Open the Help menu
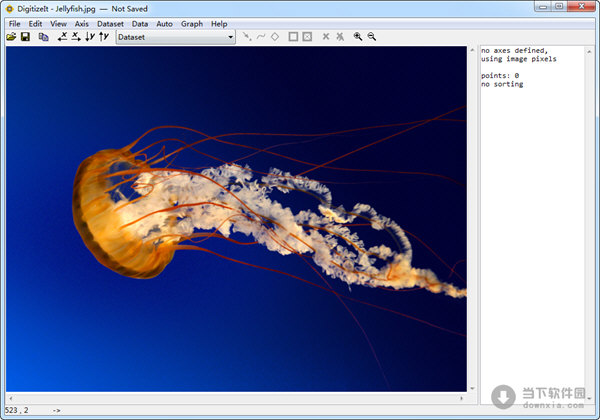600x420 pixels. click(219, 23)
